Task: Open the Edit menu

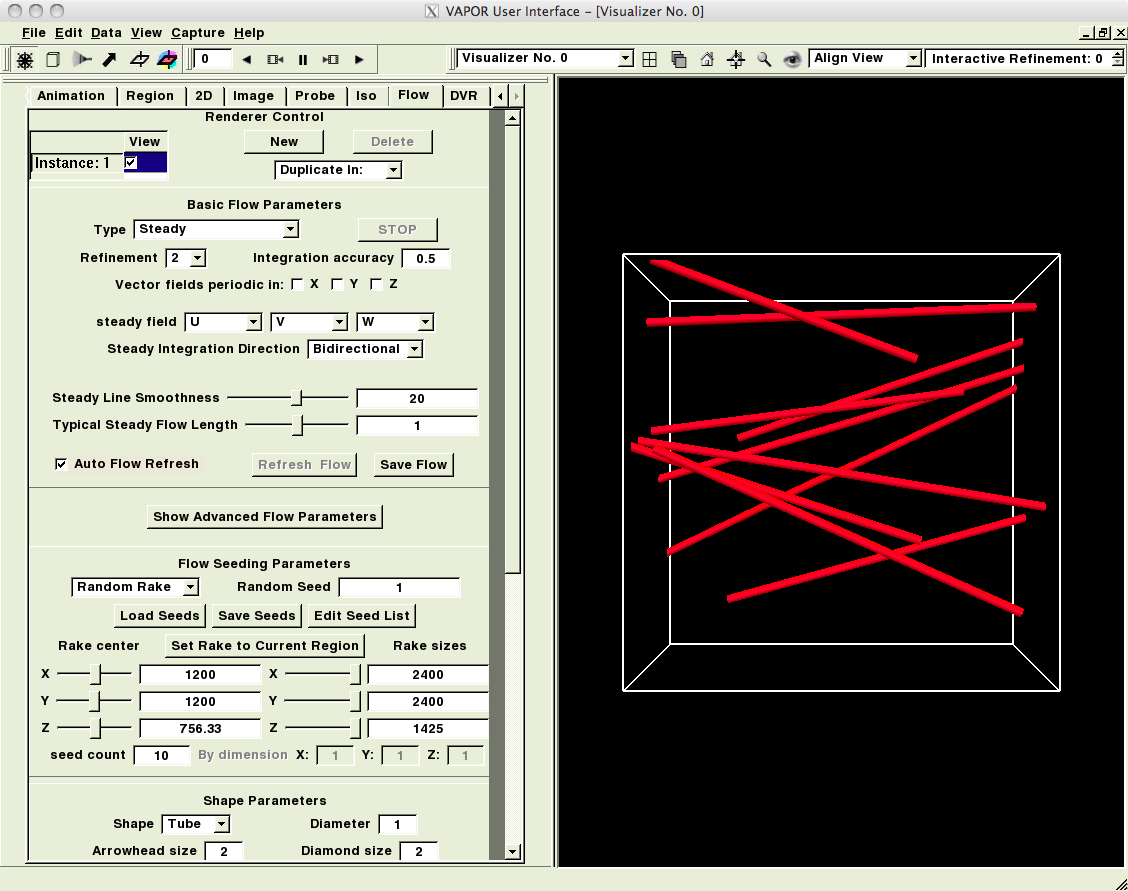Action: (68, 33)
